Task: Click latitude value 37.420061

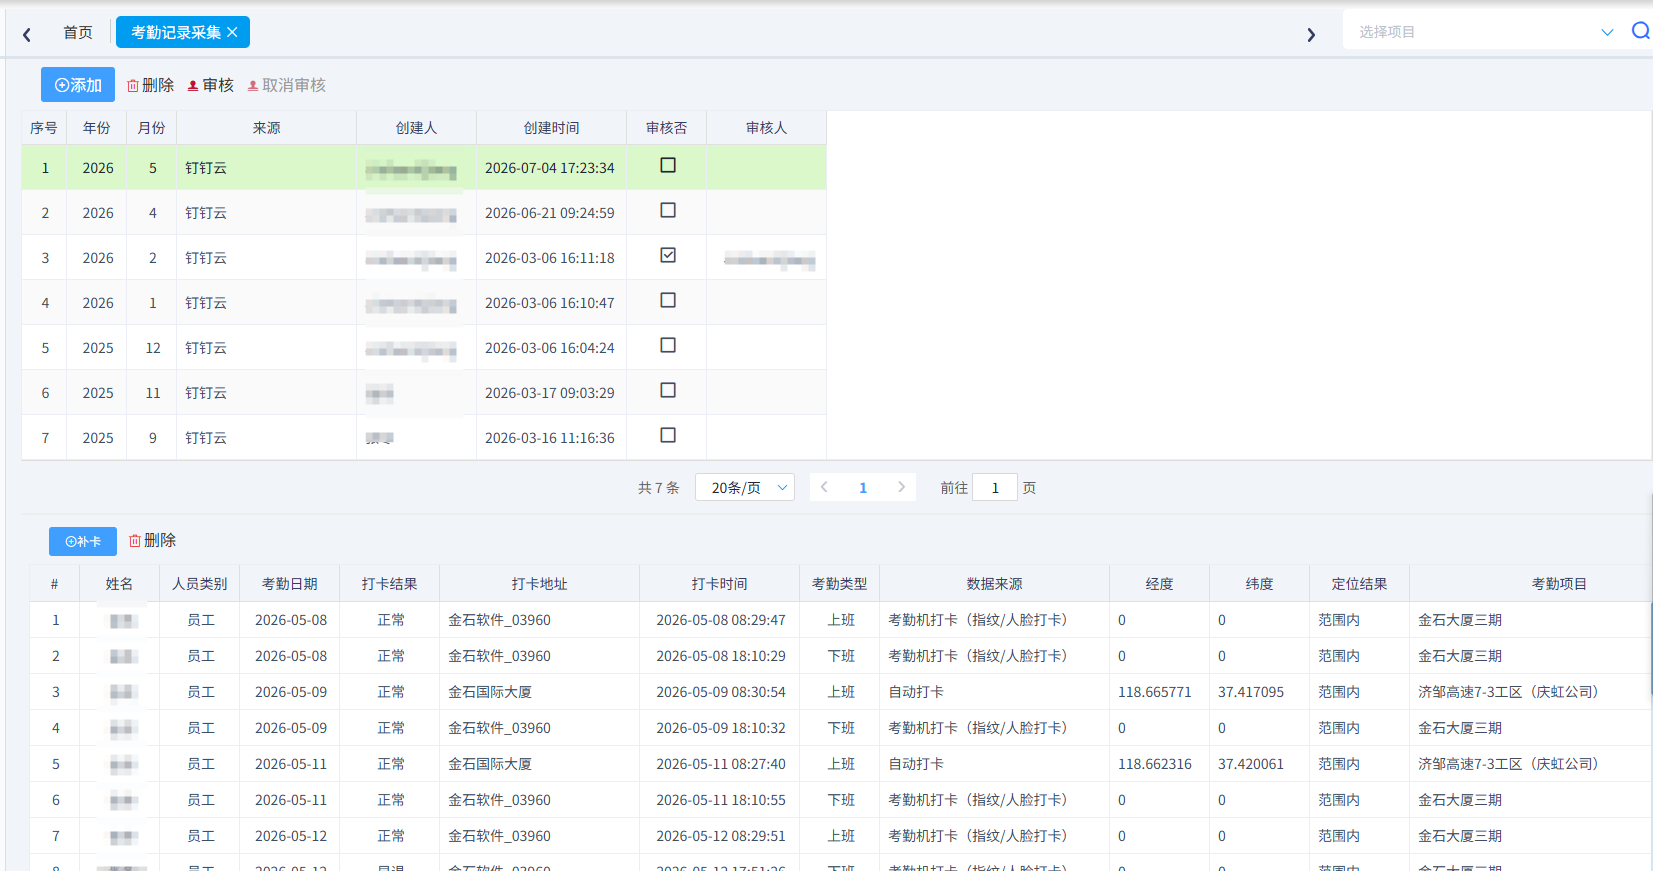Action: coord(1251,764)
